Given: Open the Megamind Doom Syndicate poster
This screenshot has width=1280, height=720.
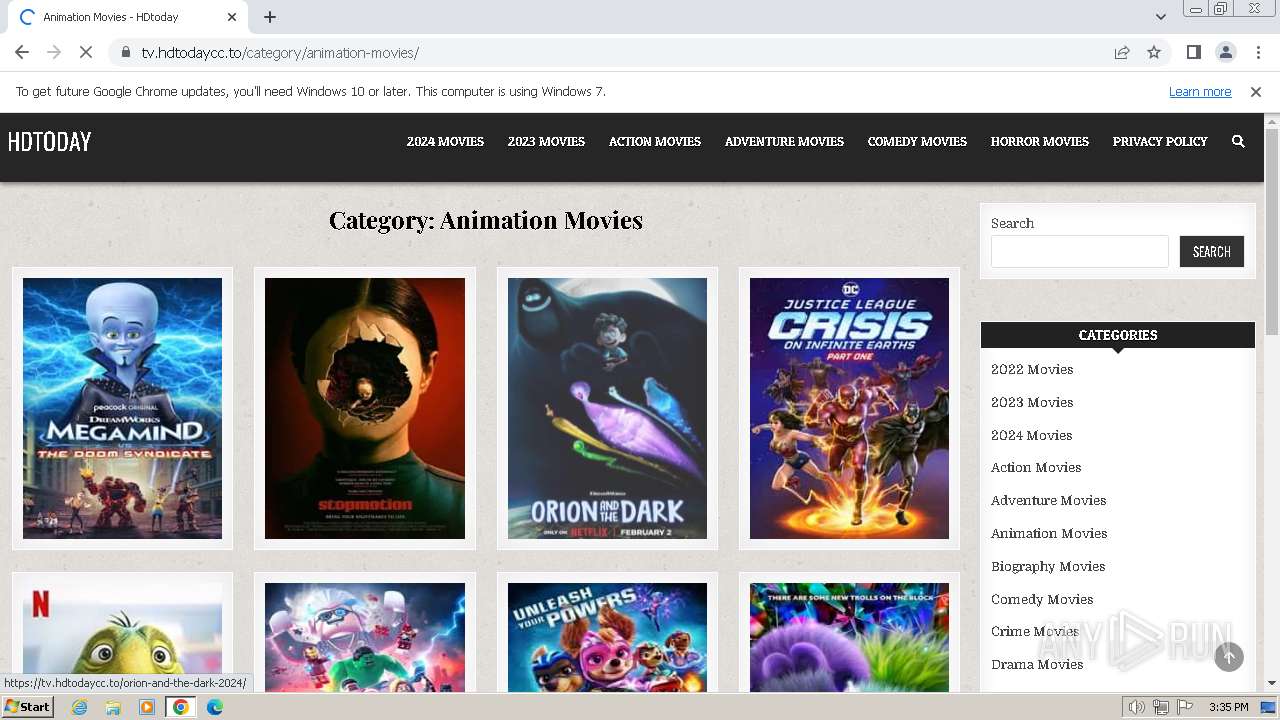Looking at the screenshot, I should (x=122, y=408).
